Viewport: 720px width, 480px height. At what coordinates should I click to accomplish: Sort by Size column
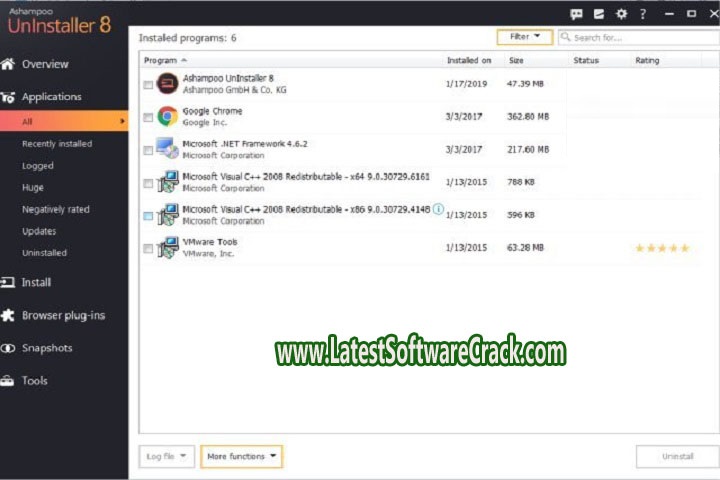point(516,60)
